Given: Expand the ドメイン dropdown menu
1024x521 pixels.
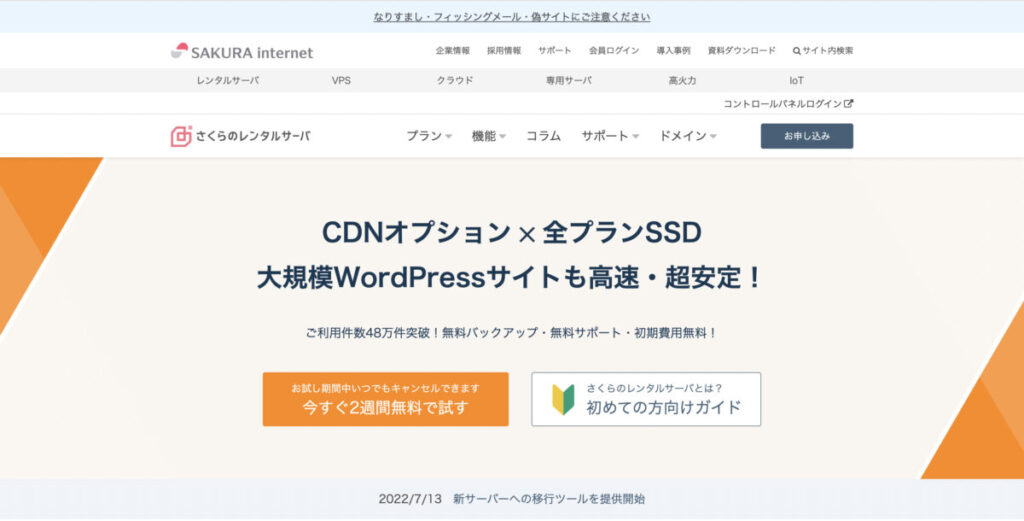Looking at the screenshot, I should 688,136.
